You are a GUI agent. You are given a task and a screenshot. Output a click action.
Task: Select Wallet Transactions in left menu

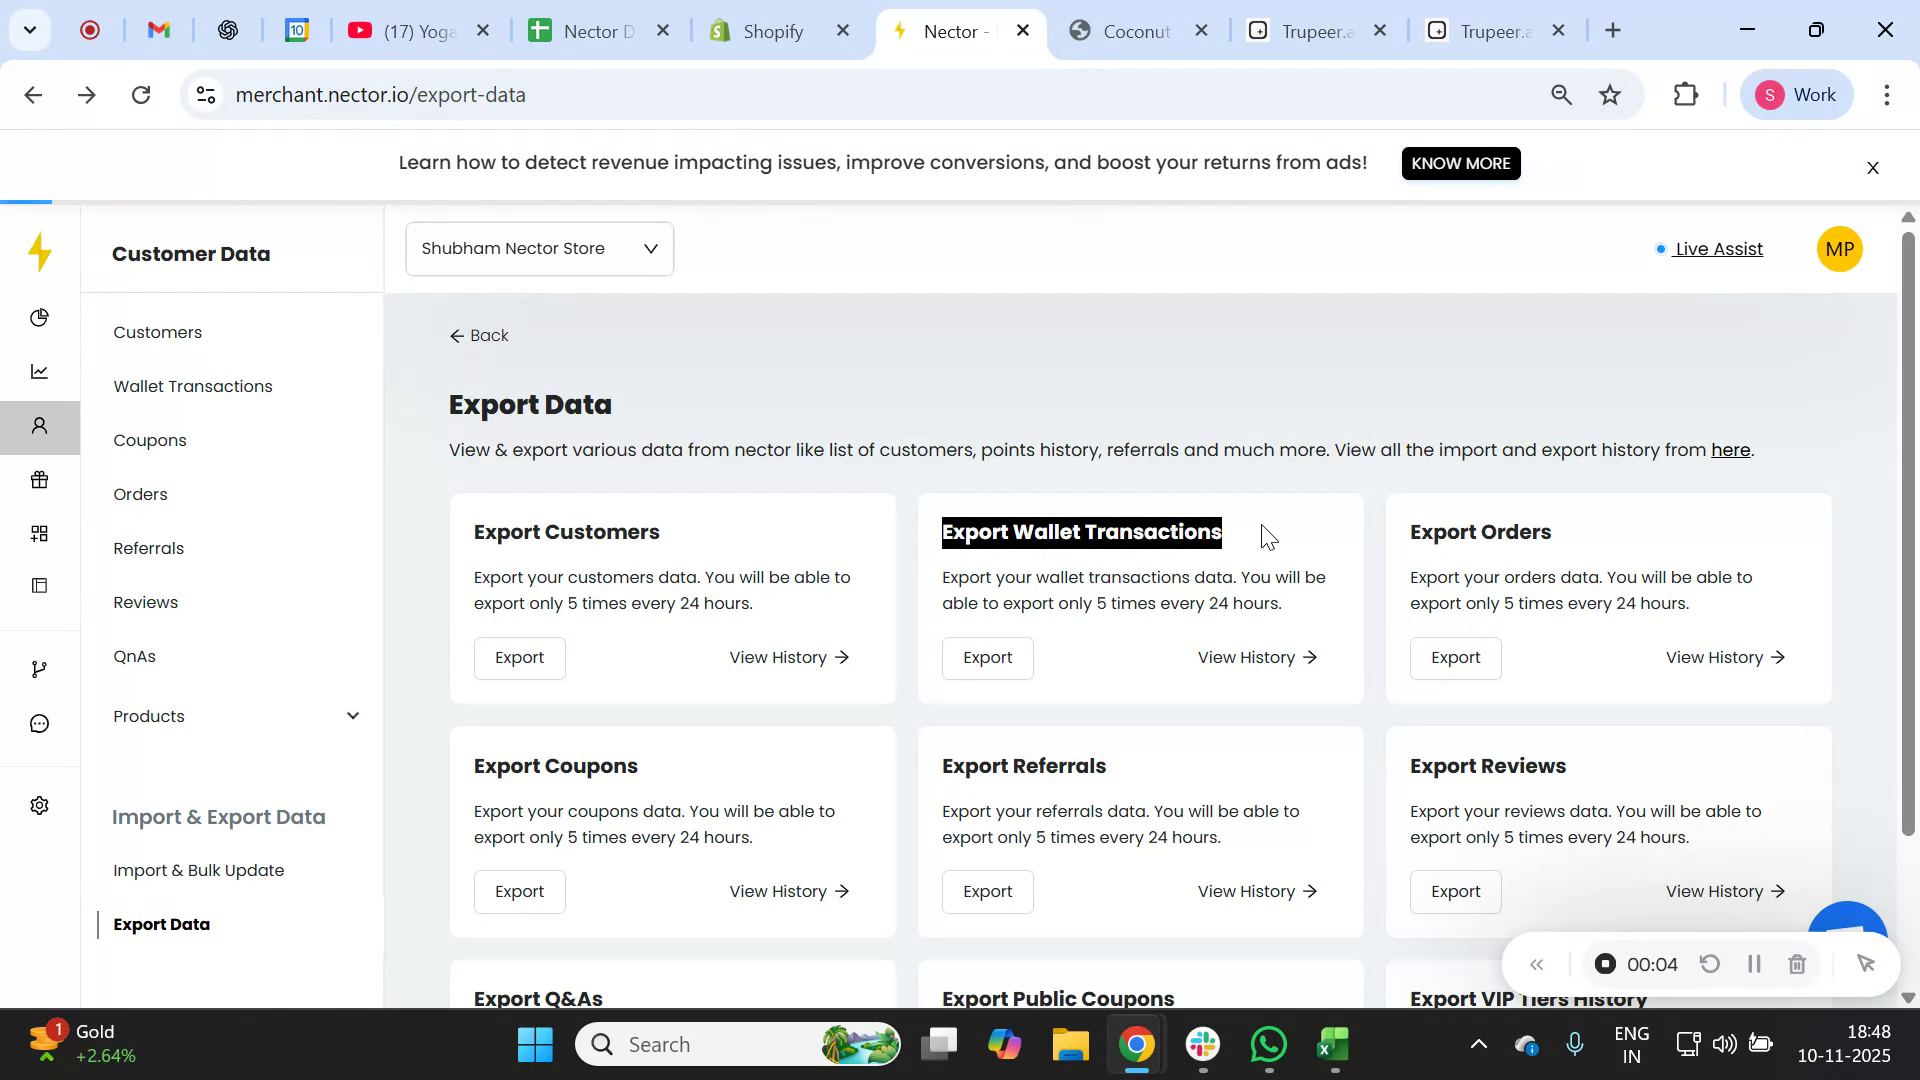[193, 386]
